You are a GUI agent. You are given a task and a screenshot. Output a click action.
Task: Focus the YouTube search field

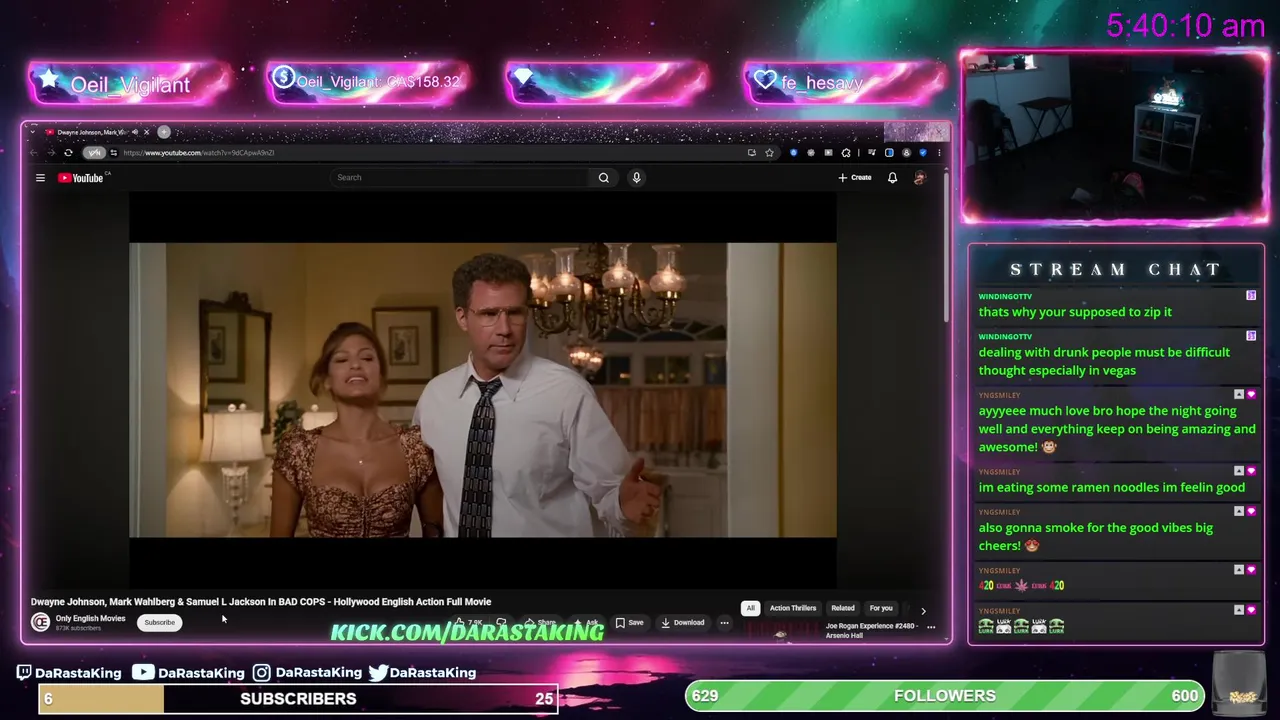(460, 177)
